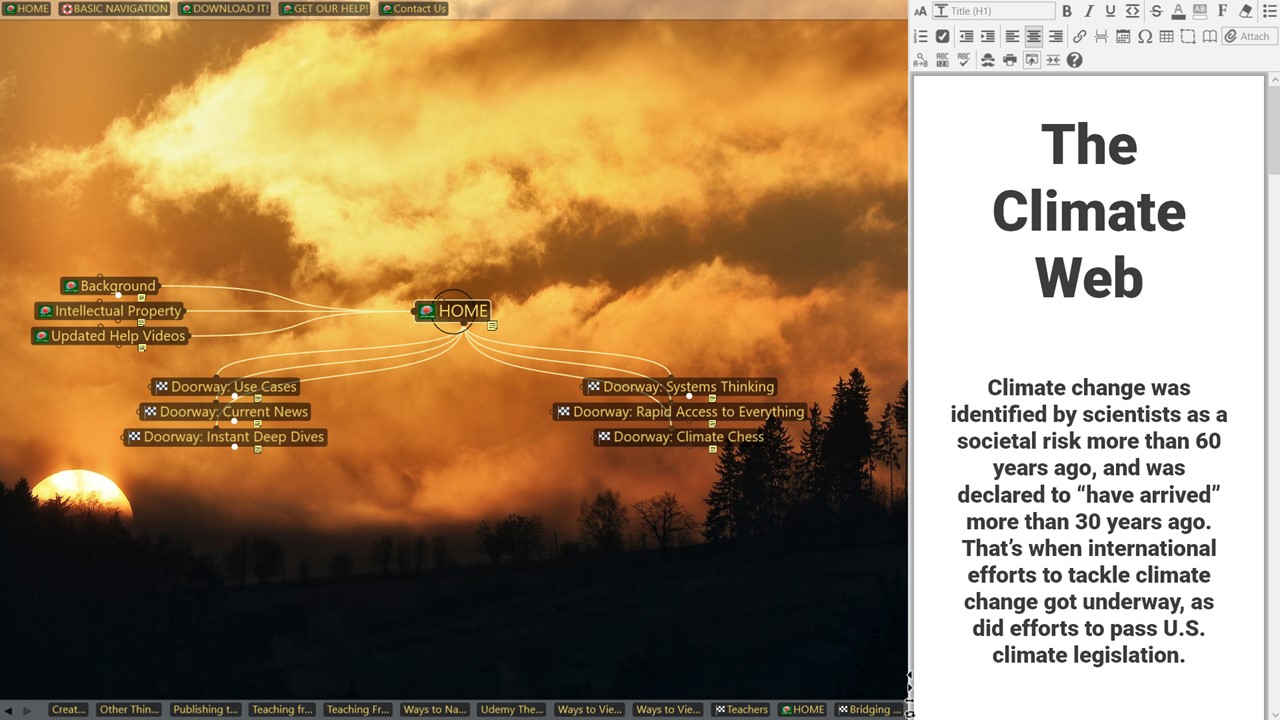Viewport: 1280px width, 720px height.
Task: Select the Background thought
Action: 109,286
